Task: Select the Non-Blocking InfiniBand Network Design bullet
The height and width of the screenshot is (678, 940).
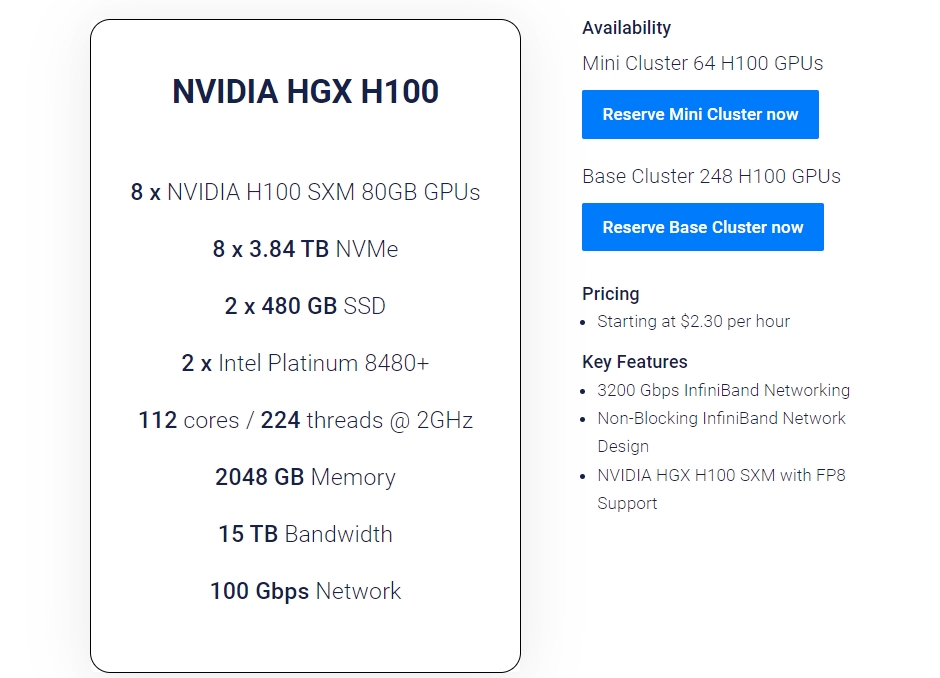Action: coord(721,431)
